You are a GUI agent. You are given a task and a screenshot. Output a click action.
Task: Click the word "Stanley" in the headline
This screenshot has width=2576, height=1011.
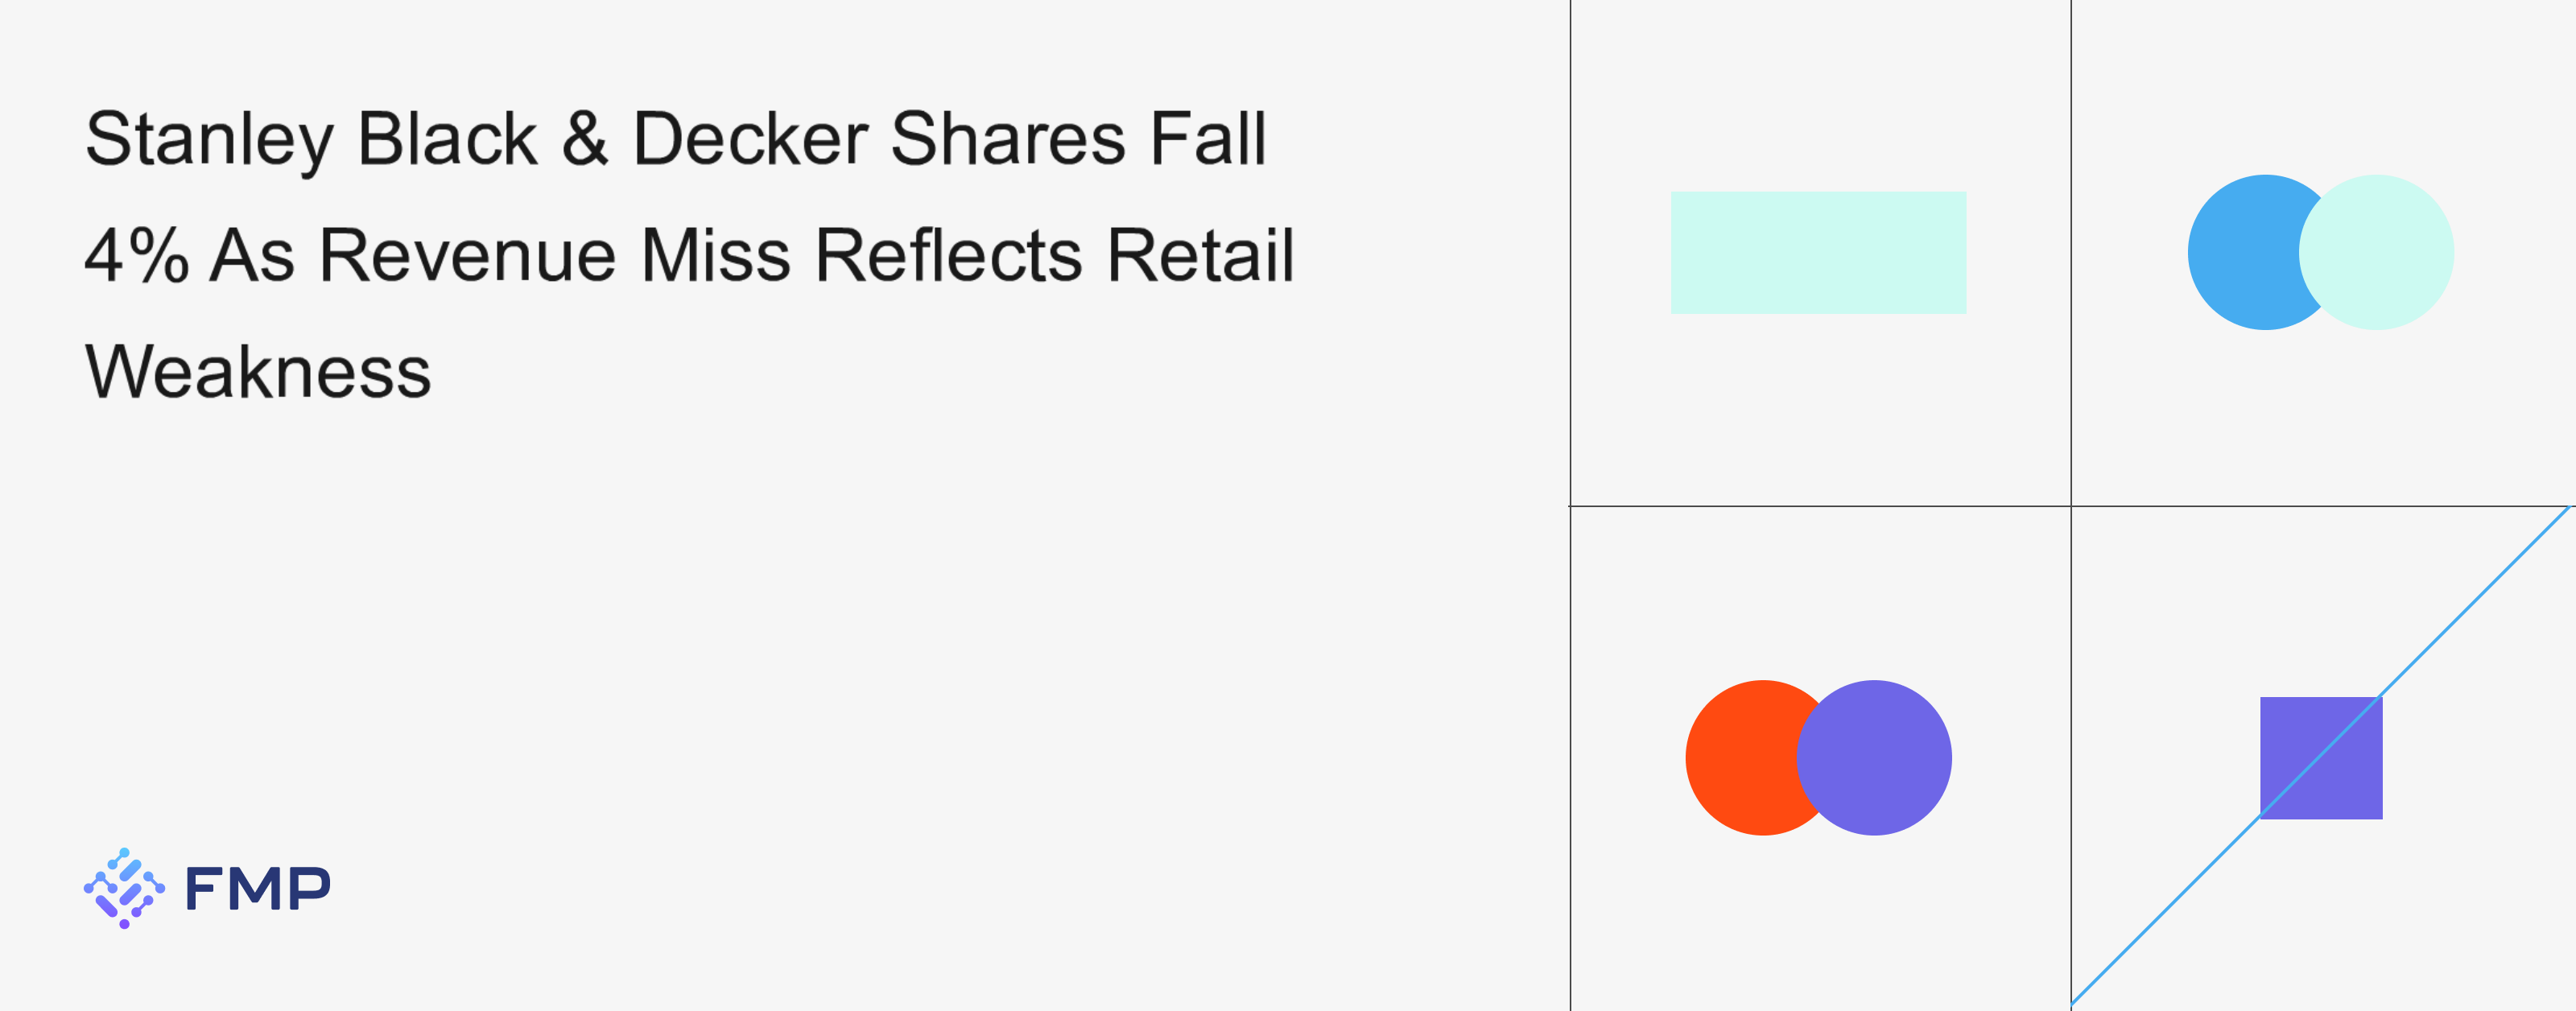(209, 140)
